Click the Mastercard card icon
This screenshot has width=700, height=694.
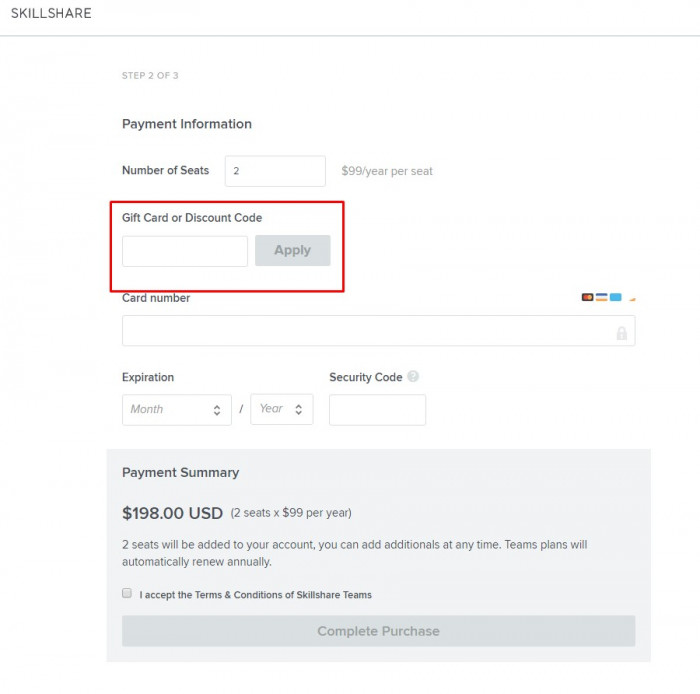[x=588, y=297]
